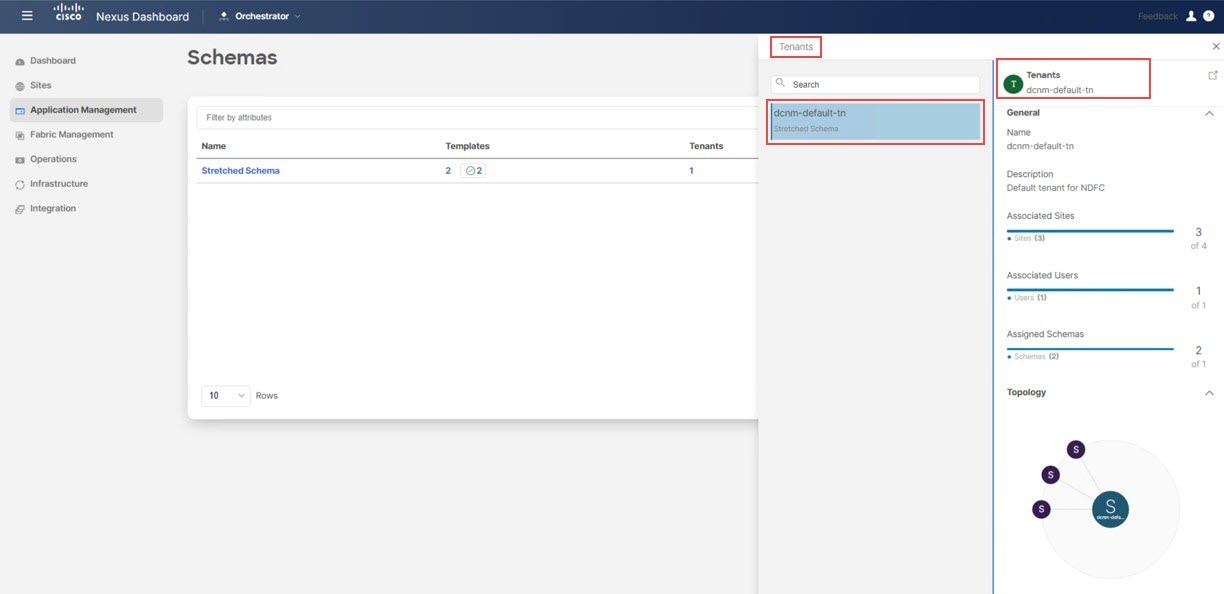Click the Nexus Dashboard title

pos(142,16)
